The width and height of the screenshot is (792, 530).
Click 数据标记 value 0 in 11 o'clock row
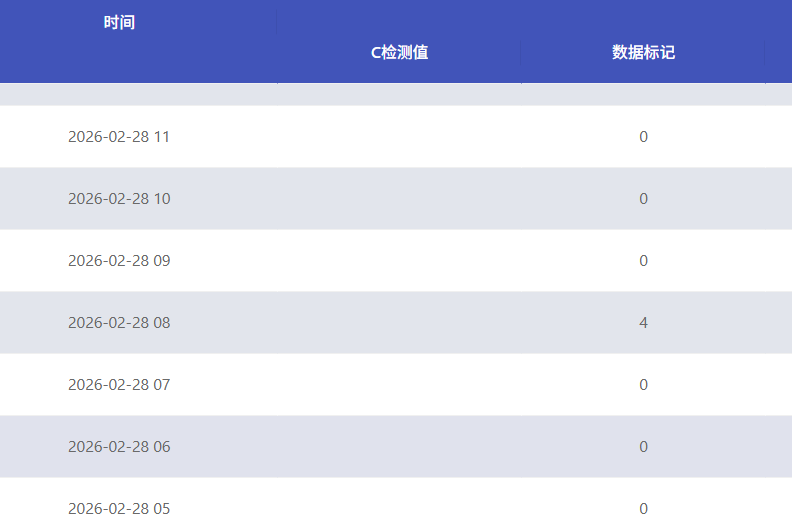click(643, 137)
